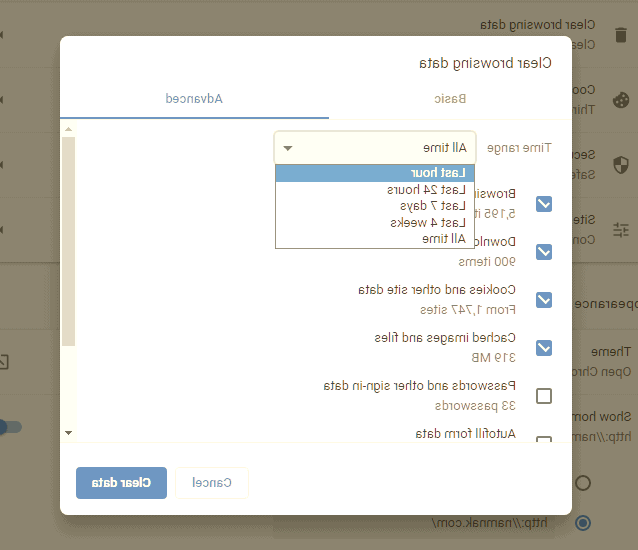Click the cookie icon in settings list
638x550 pixels.
[621, 99]
